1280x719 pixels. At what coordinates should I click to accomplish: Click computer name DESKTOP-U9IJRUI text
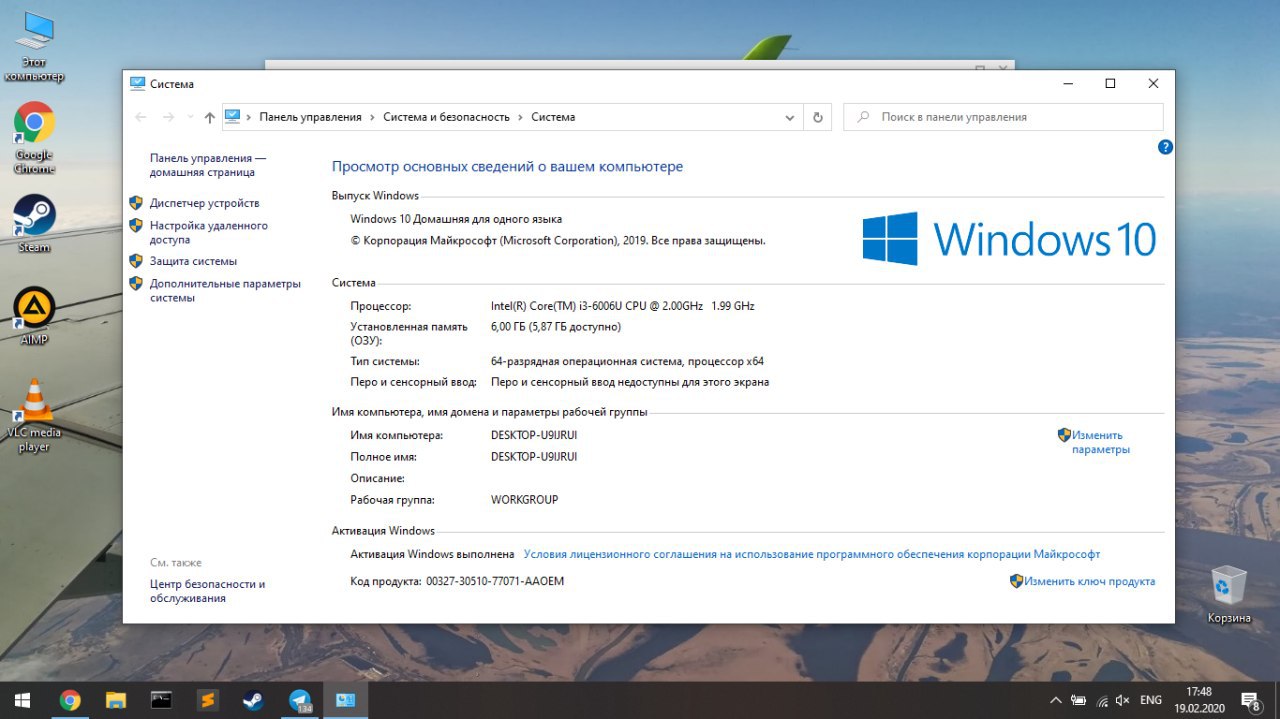[x=534, y=435]
